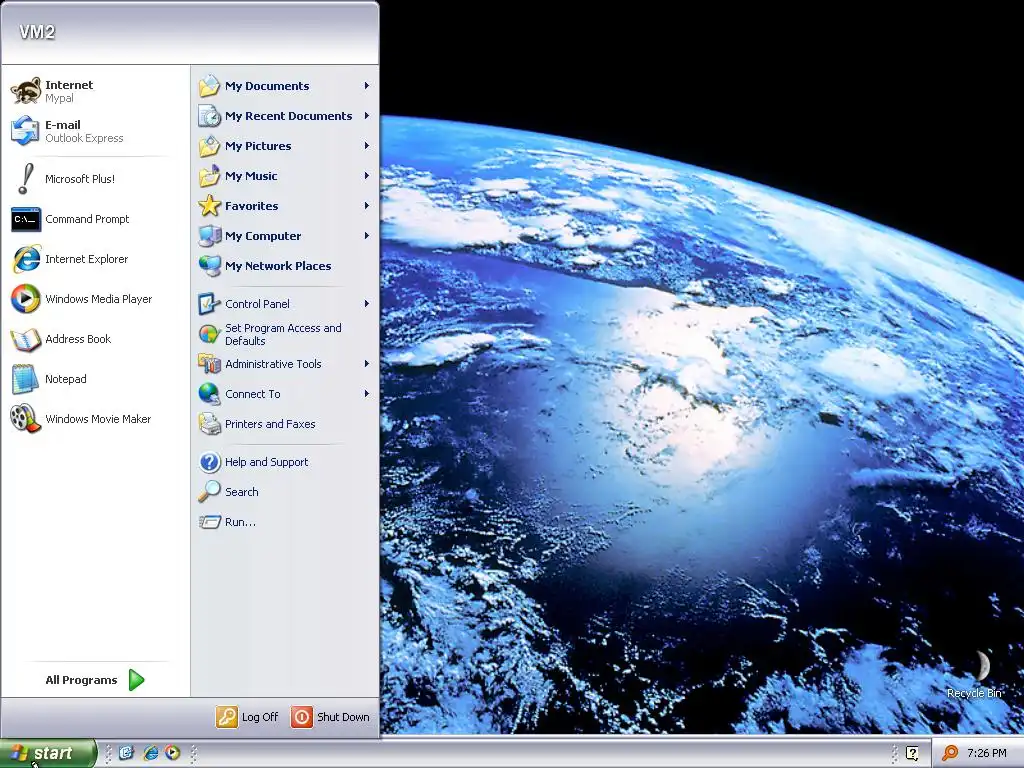Viewport: 1024px width, 768px height.
Task: Click the green start button
Action: coord(48,753)
